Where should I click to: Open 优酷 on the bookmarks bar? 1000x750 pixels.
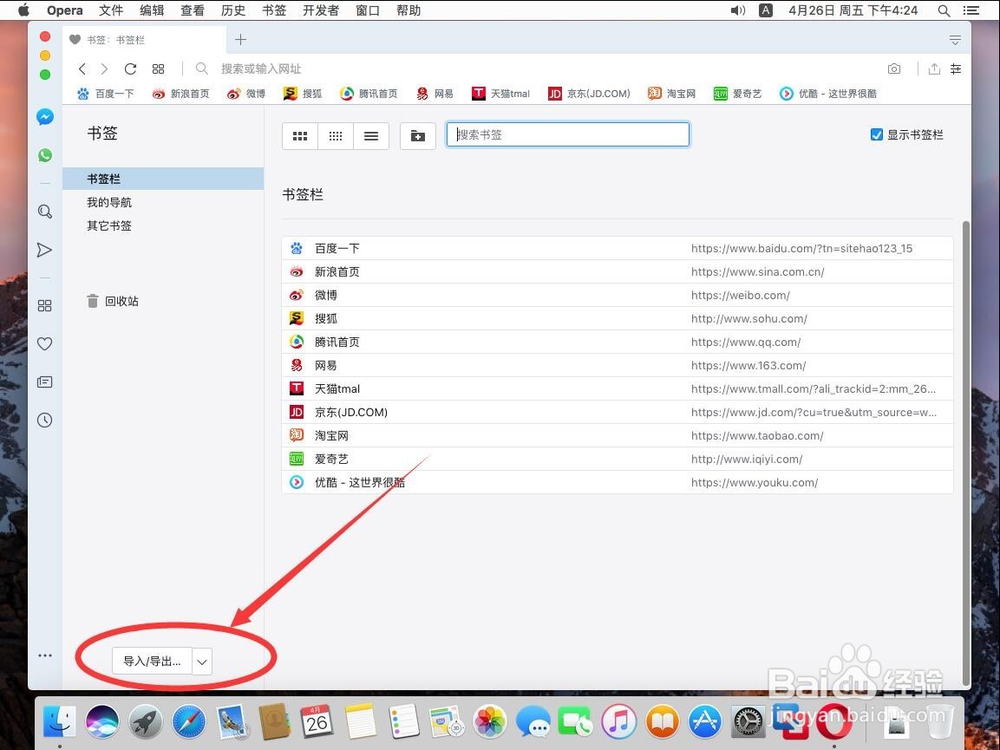[828, 94]
